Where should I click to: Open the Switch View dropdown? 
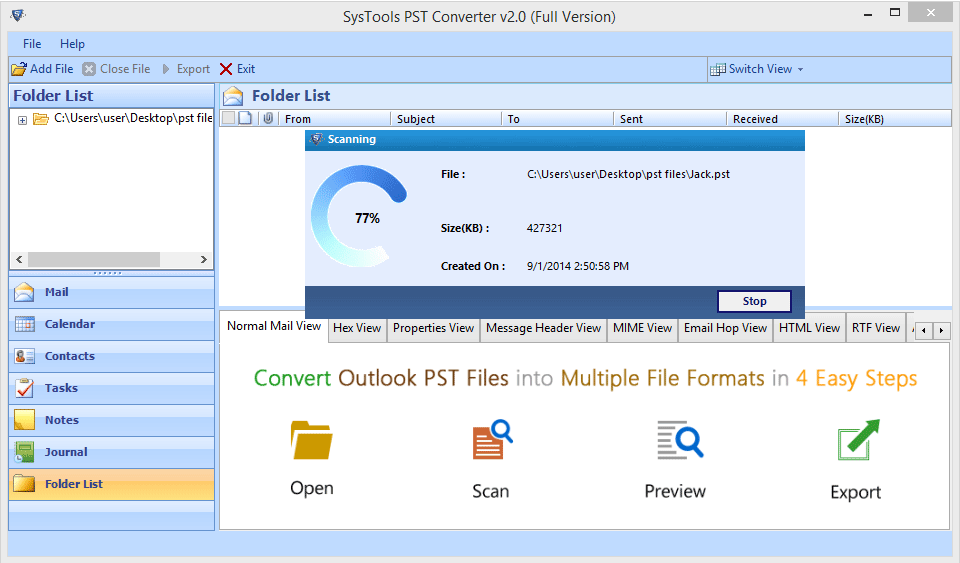[757, 69]
